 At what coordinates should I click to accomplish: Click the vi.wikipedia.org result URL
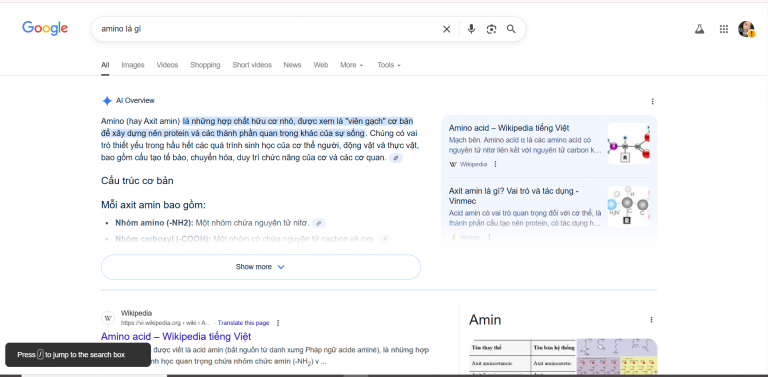[x=166, y=323]
